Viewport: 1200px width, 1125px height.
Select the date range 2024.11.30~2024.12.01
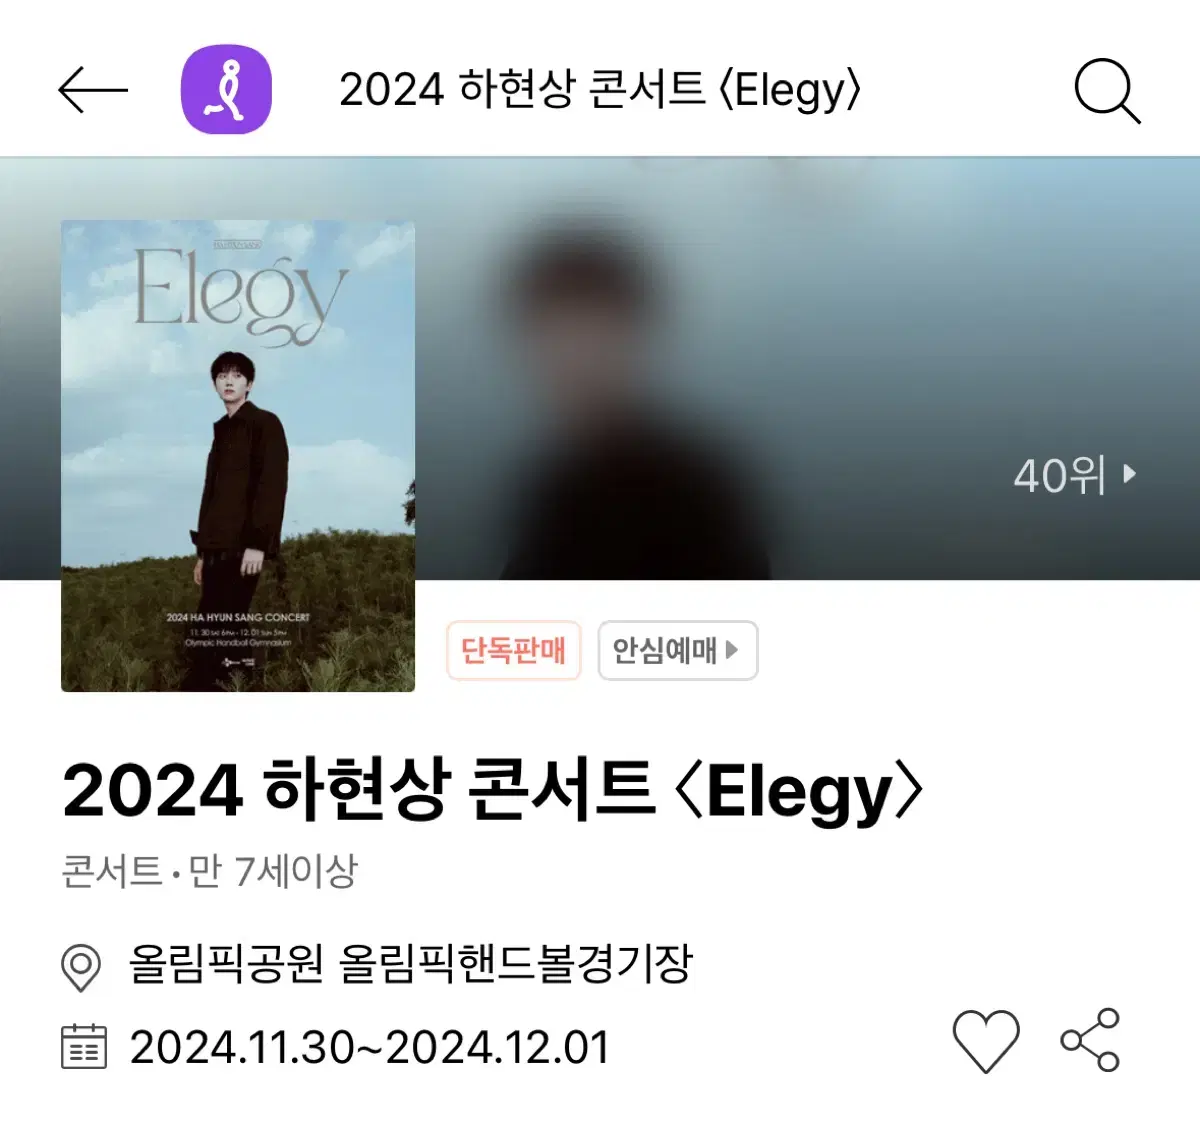pyautogui.click(x=369, y=1048)
